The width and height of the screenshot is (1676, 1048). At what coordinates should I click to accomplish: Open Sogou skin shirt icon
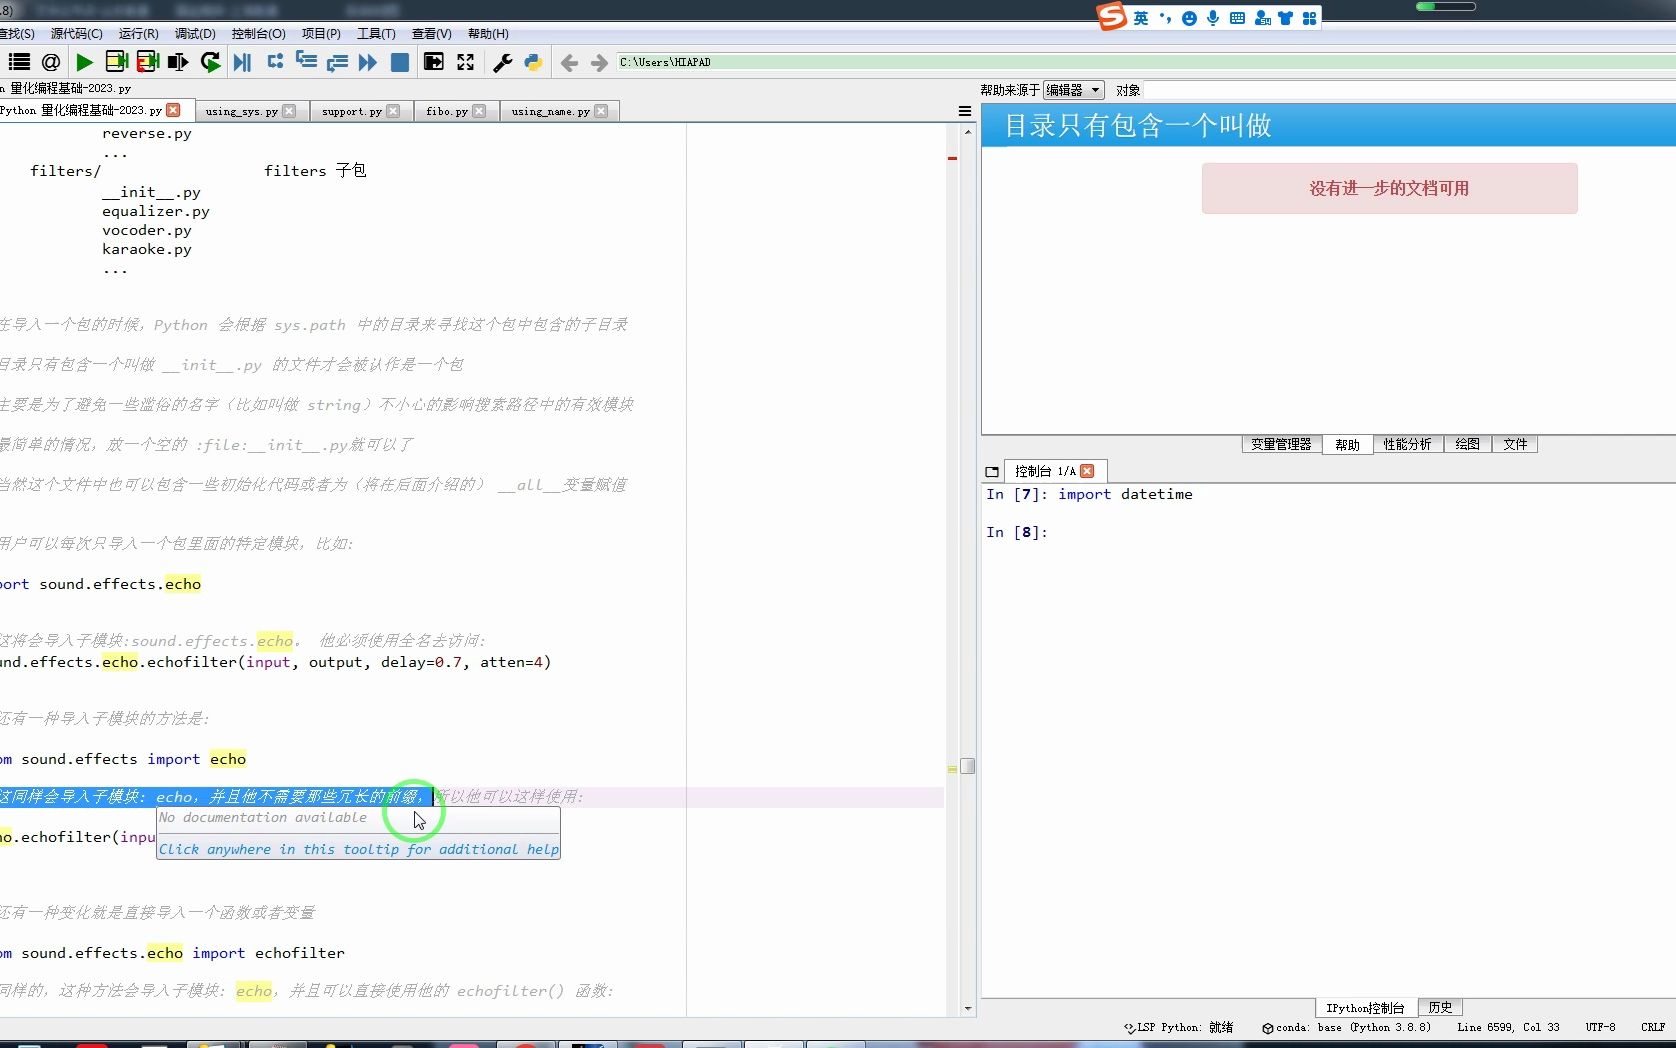(x=1285, y=18)
